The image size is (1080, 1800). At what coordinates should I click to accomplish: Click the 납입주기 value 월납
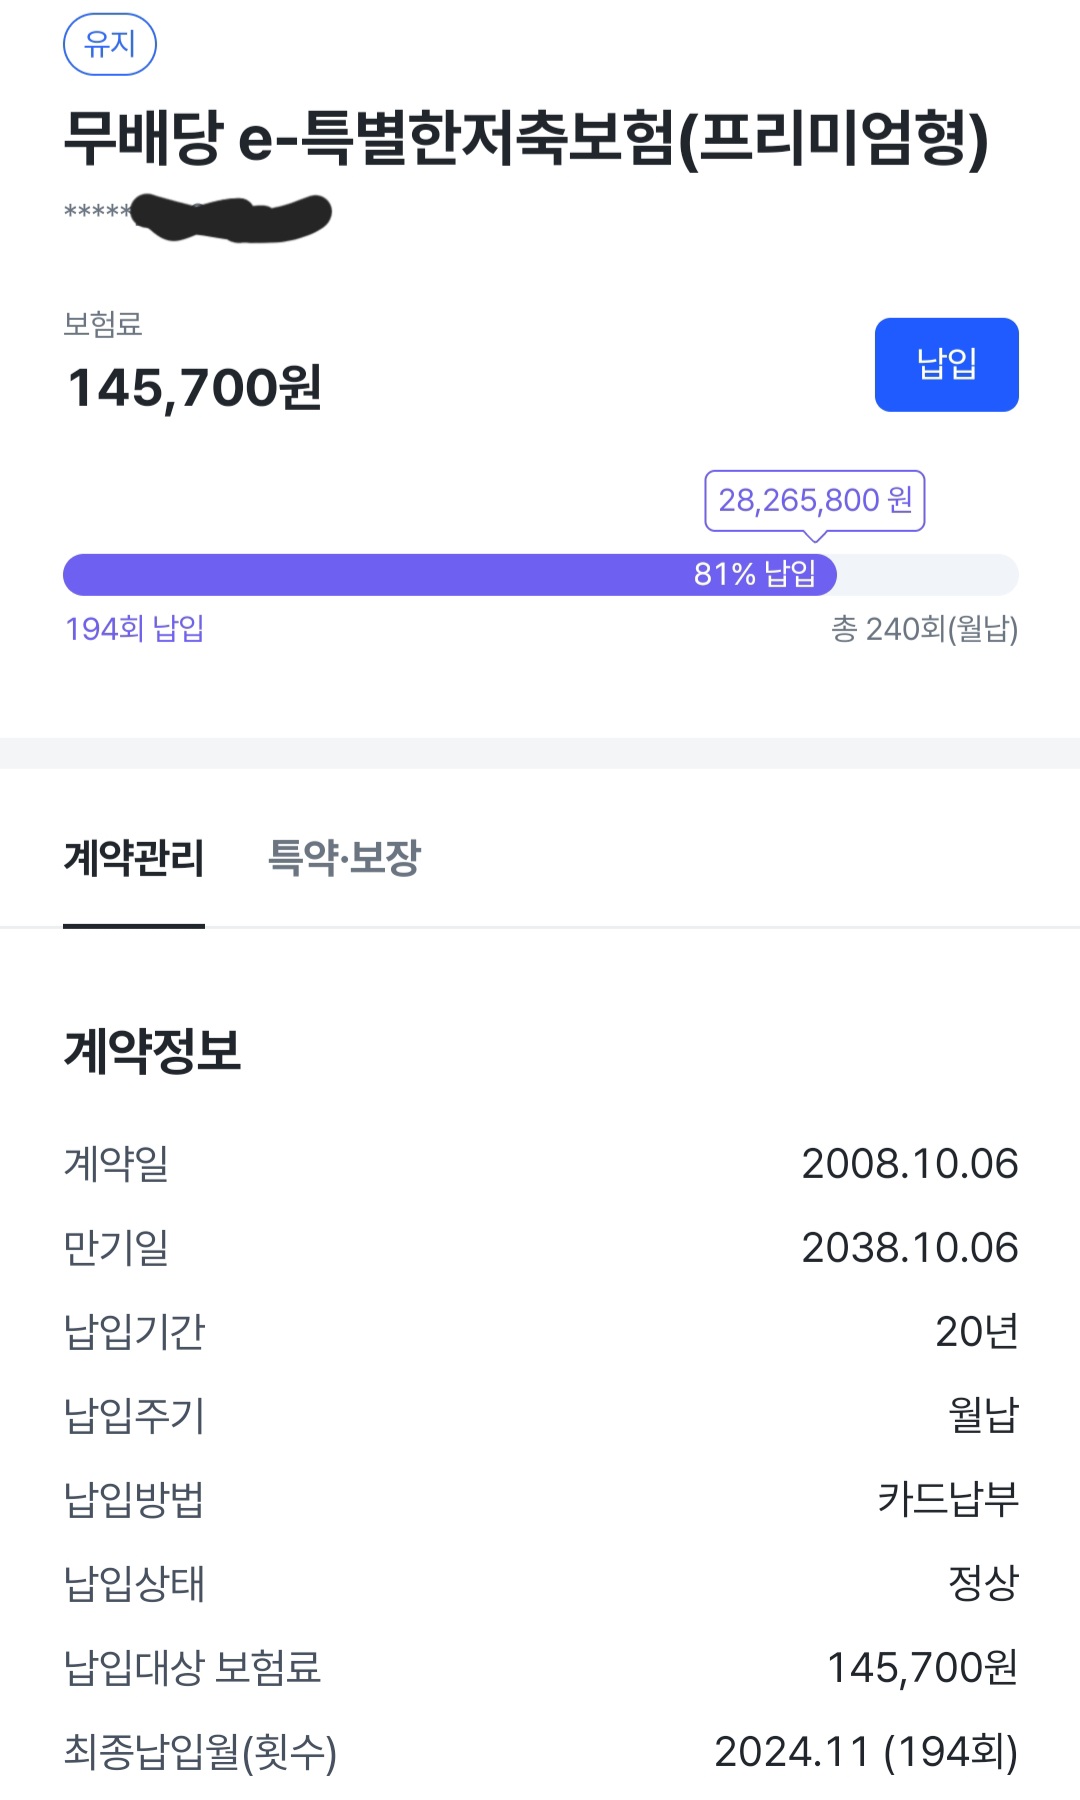(982, 1416)
